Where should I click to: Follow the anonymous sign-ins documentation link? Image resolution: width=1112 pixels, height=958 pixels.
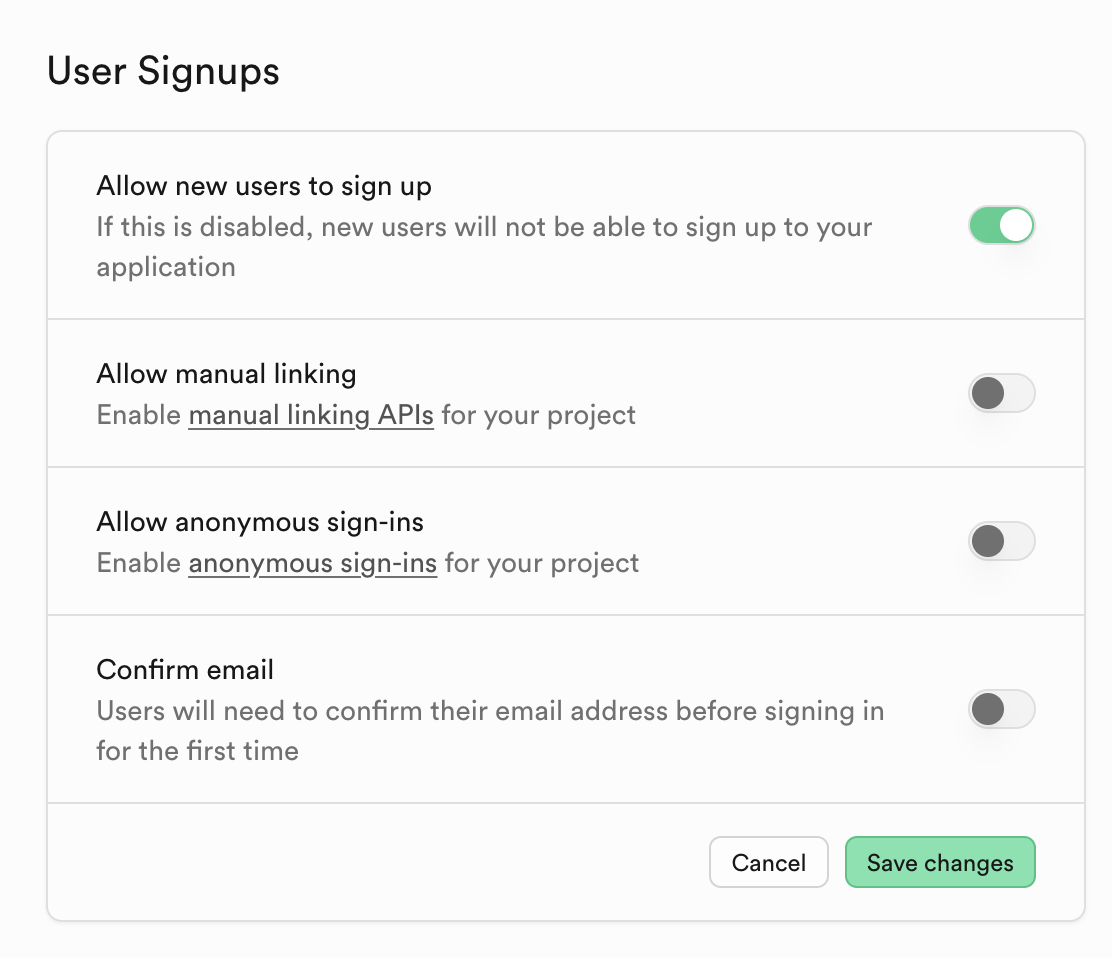313,563
